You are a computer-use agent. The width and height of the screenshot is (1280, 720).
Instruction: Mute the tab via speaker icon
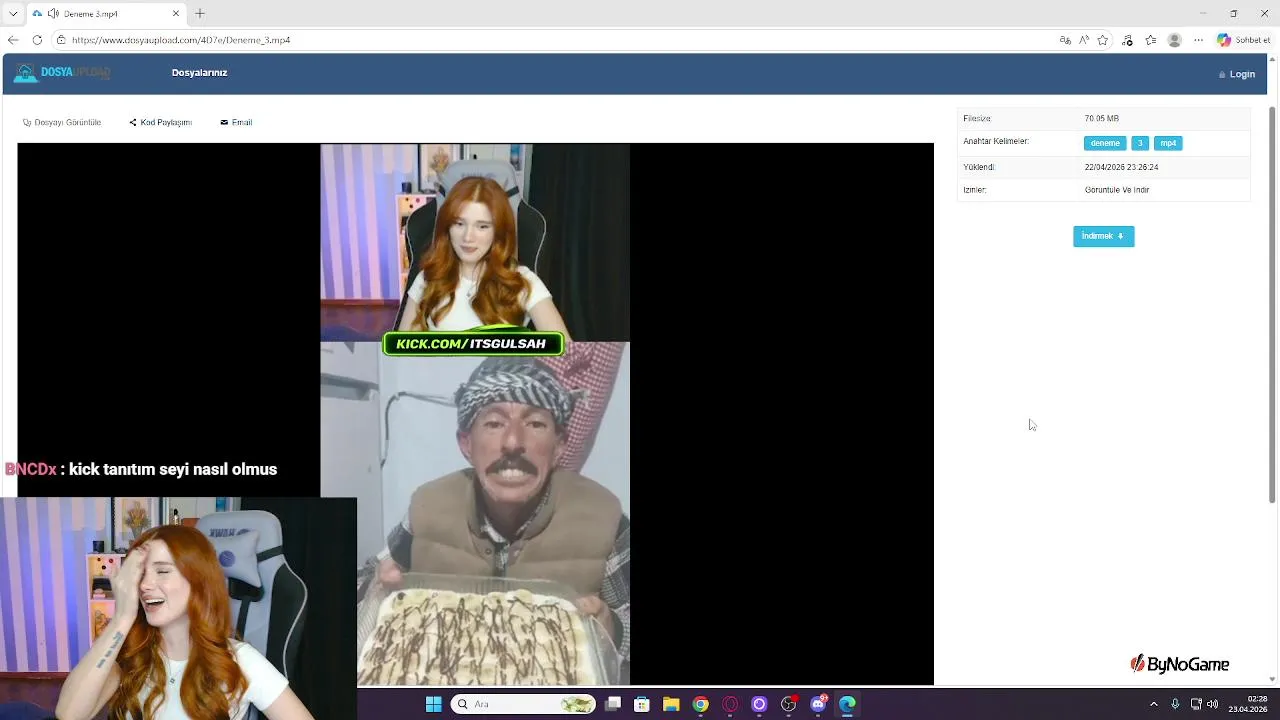(x=53, y=14)
